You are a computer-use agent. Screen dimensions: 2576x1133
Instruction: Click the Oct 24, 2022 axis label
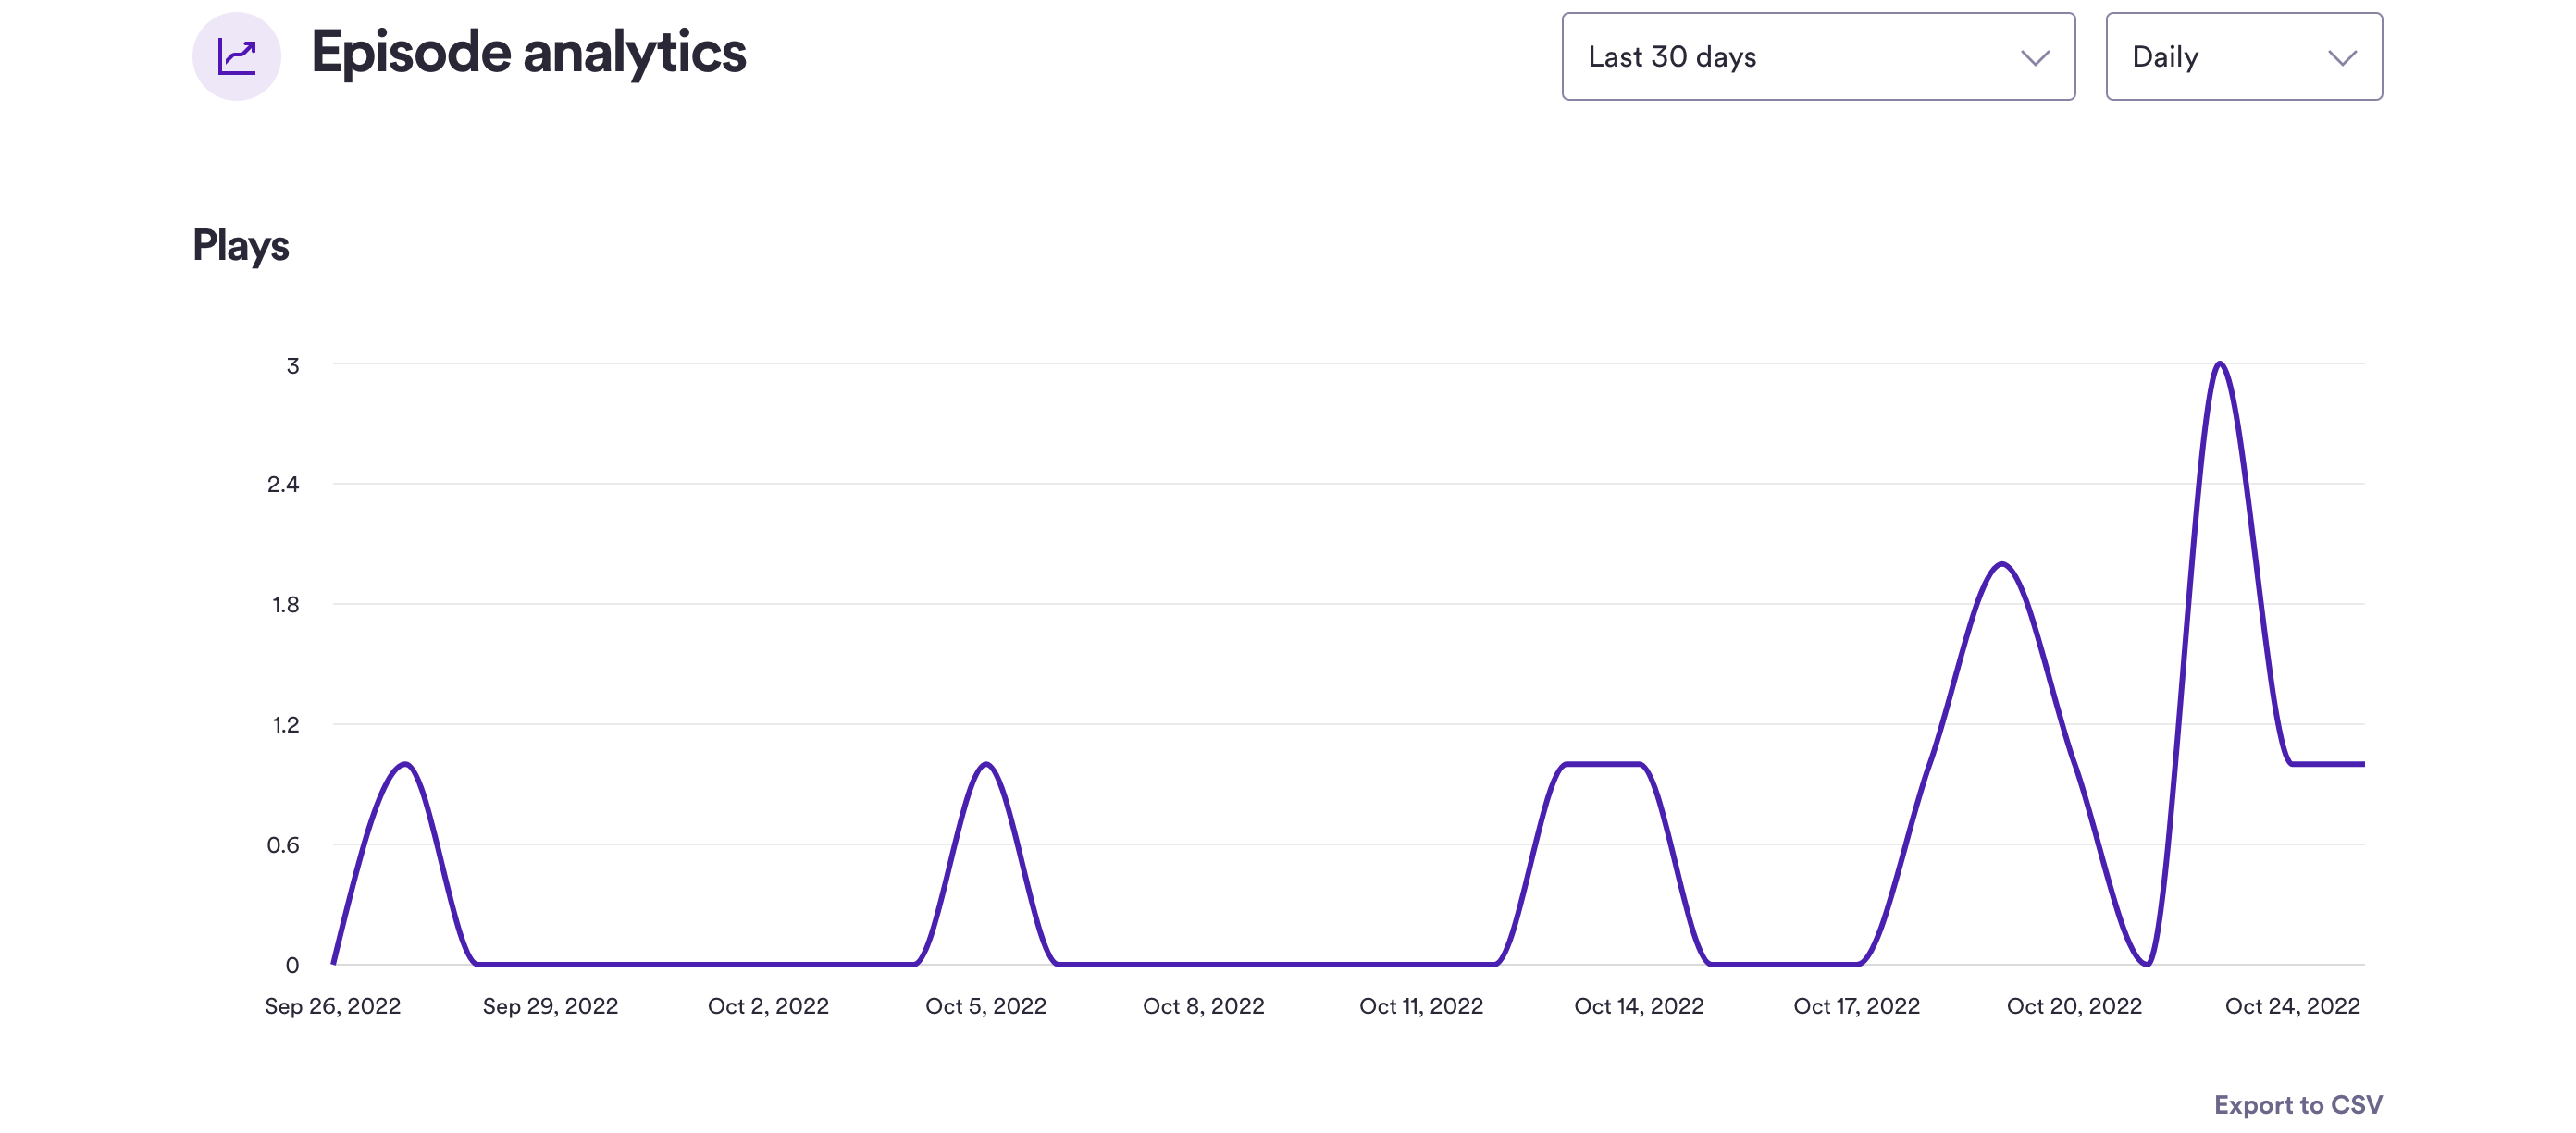tap(2291, 1006)
